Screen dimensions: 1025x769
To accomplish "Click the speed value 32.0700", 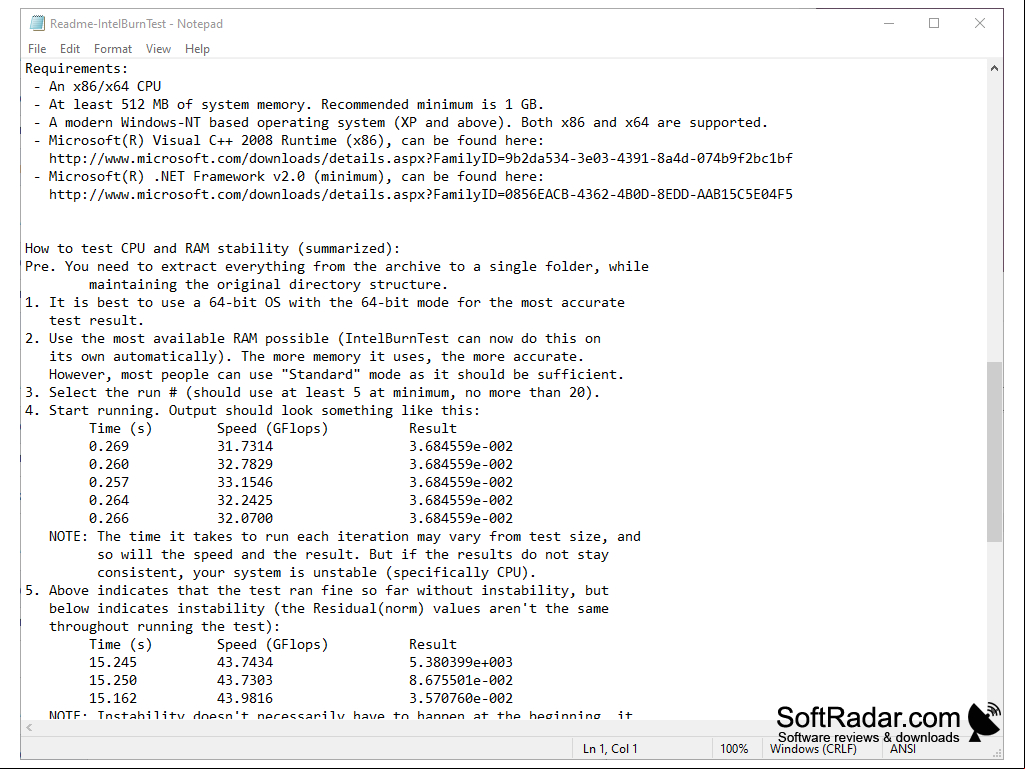I will click(x=245, y=519).
